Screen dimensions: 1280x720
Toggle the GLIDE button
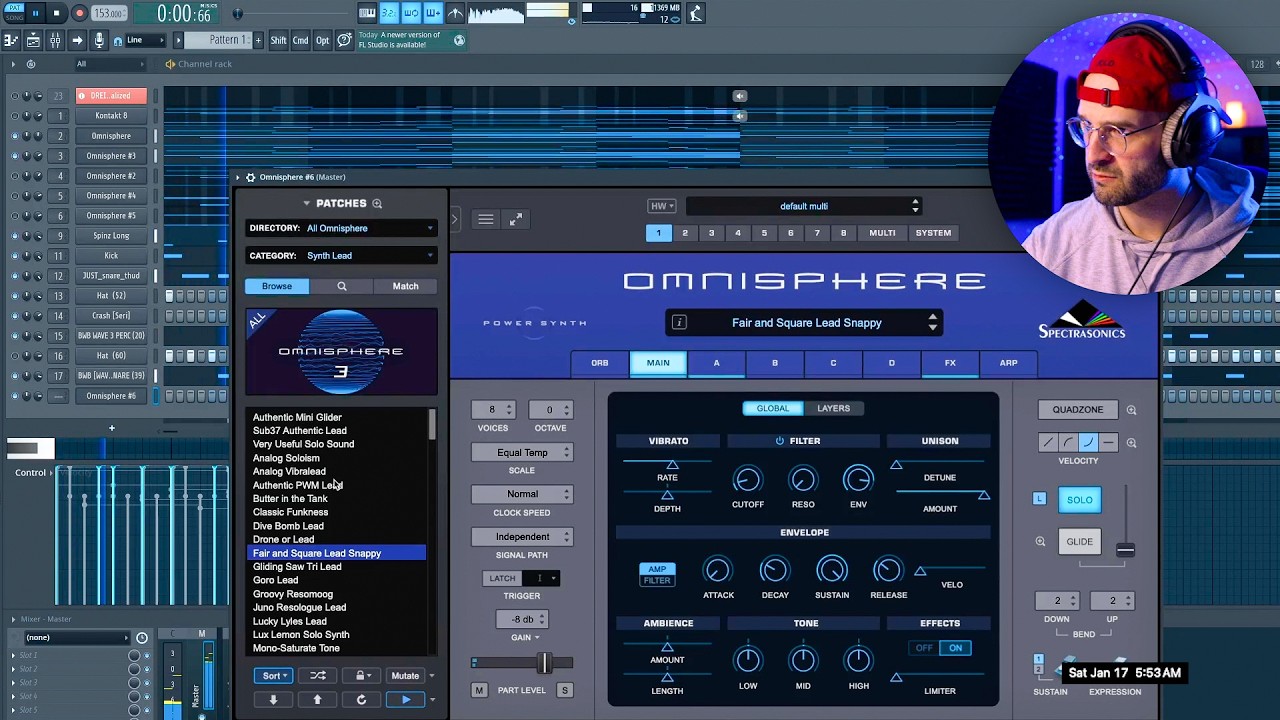(x=1079, y=542)
